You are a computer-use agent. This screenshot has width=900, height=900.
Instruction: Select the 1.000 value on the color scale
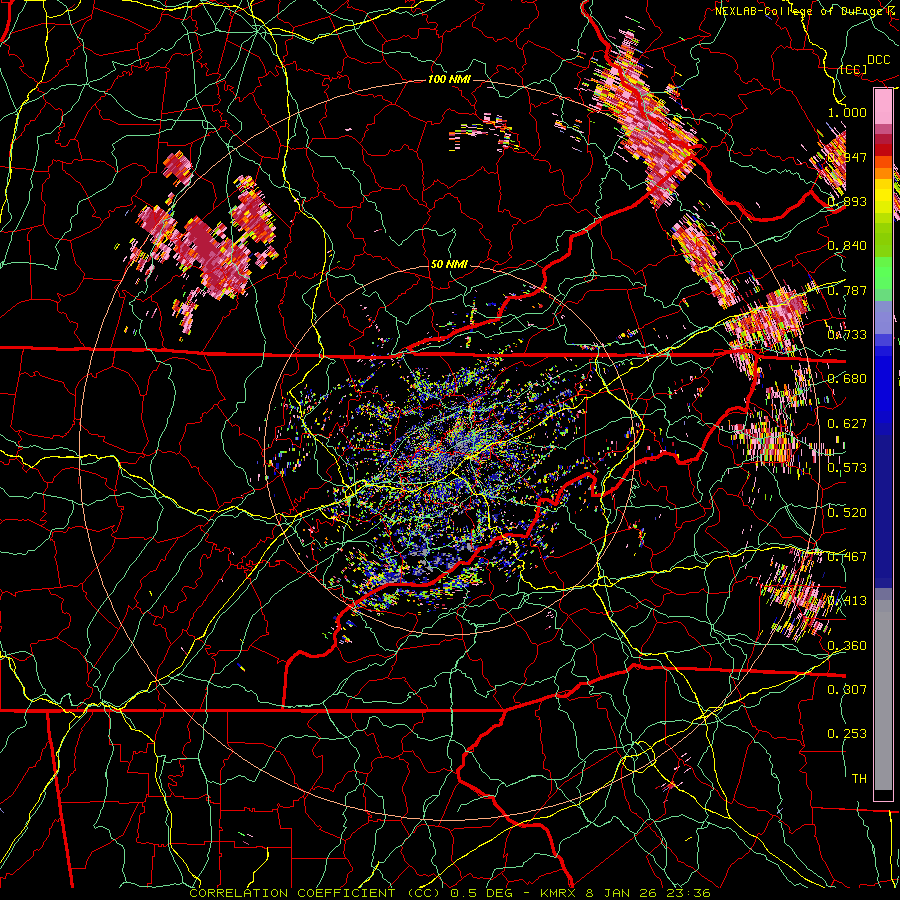847,112
